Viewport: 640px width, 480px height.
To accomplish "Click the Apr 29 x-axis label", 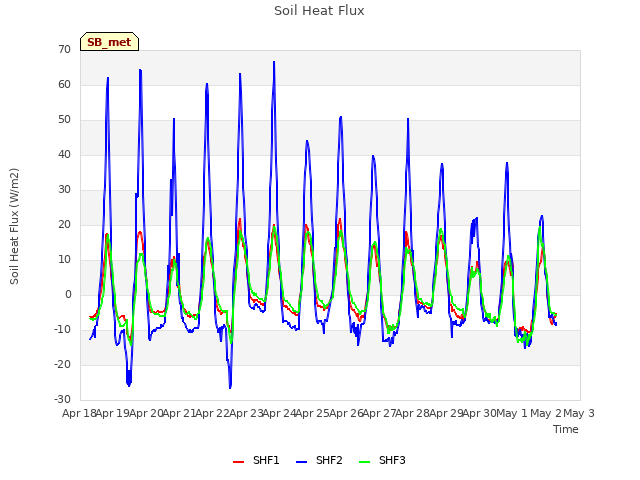I will (446, 413).
